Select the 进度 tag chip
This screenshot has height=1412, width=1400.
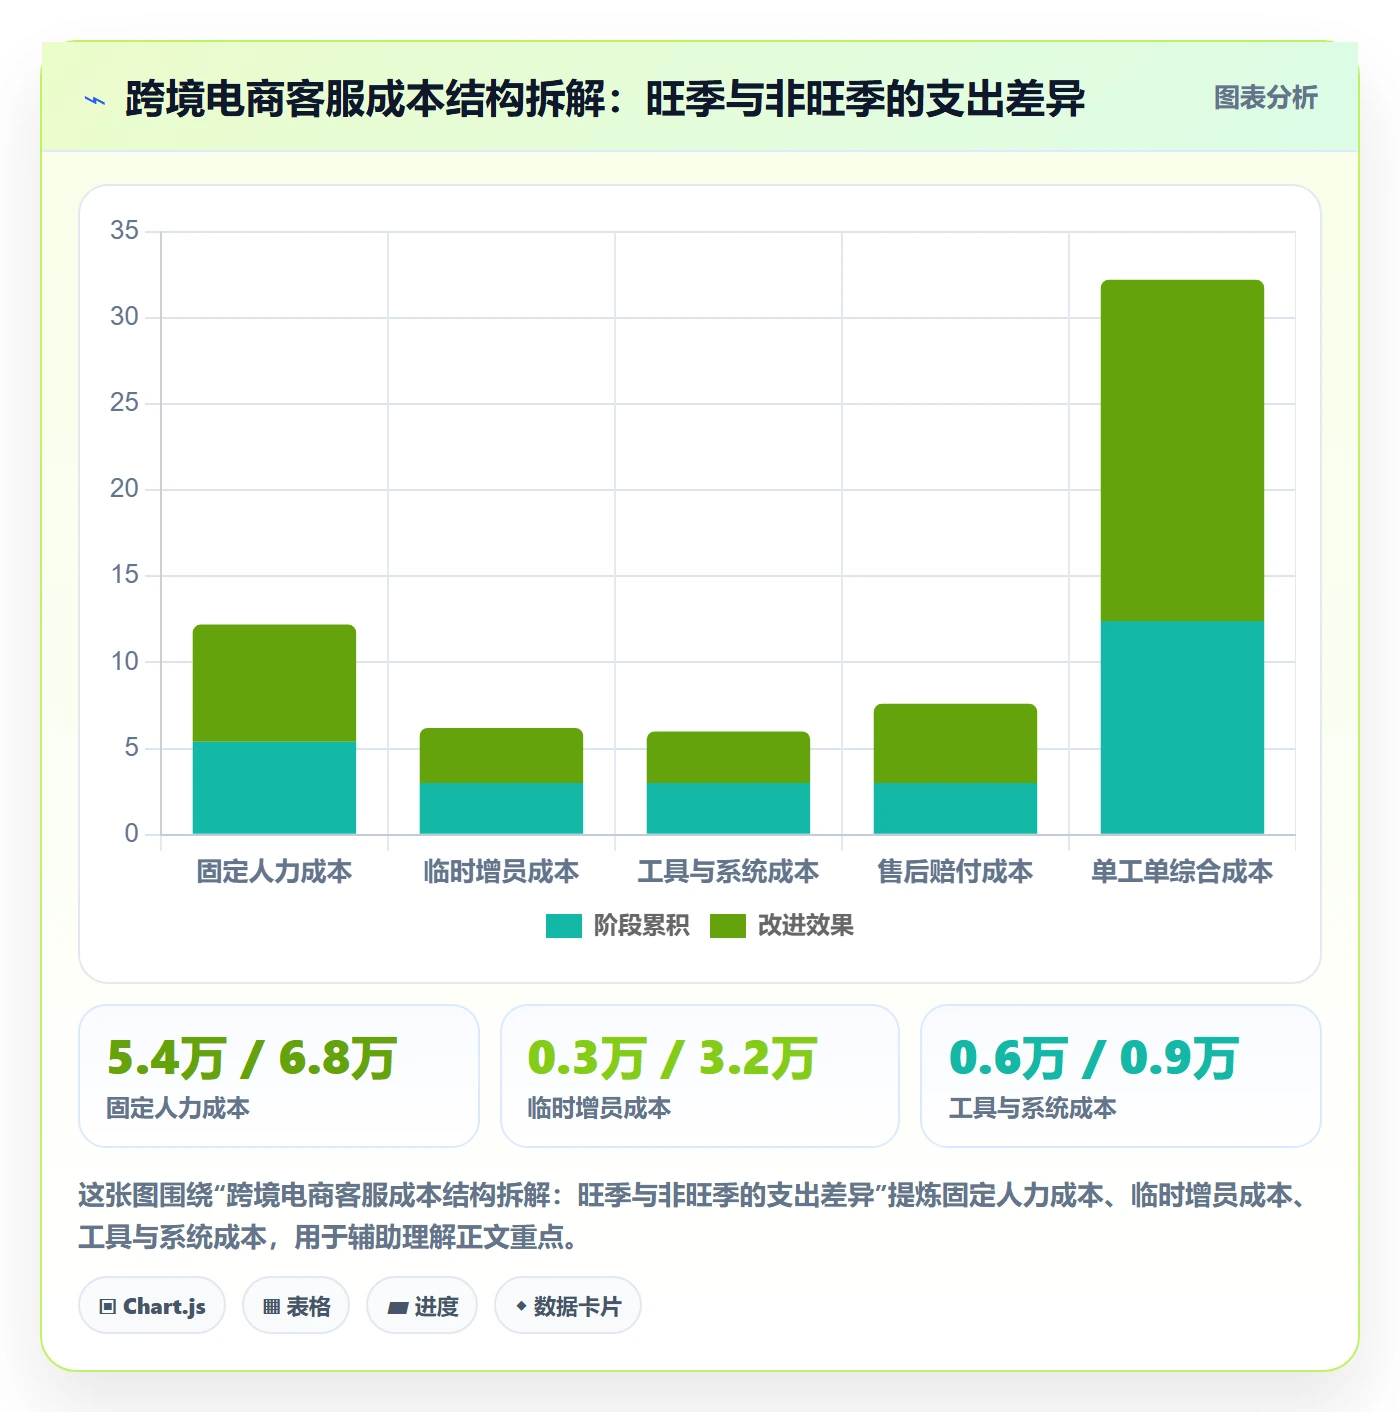coord(422,1306)
